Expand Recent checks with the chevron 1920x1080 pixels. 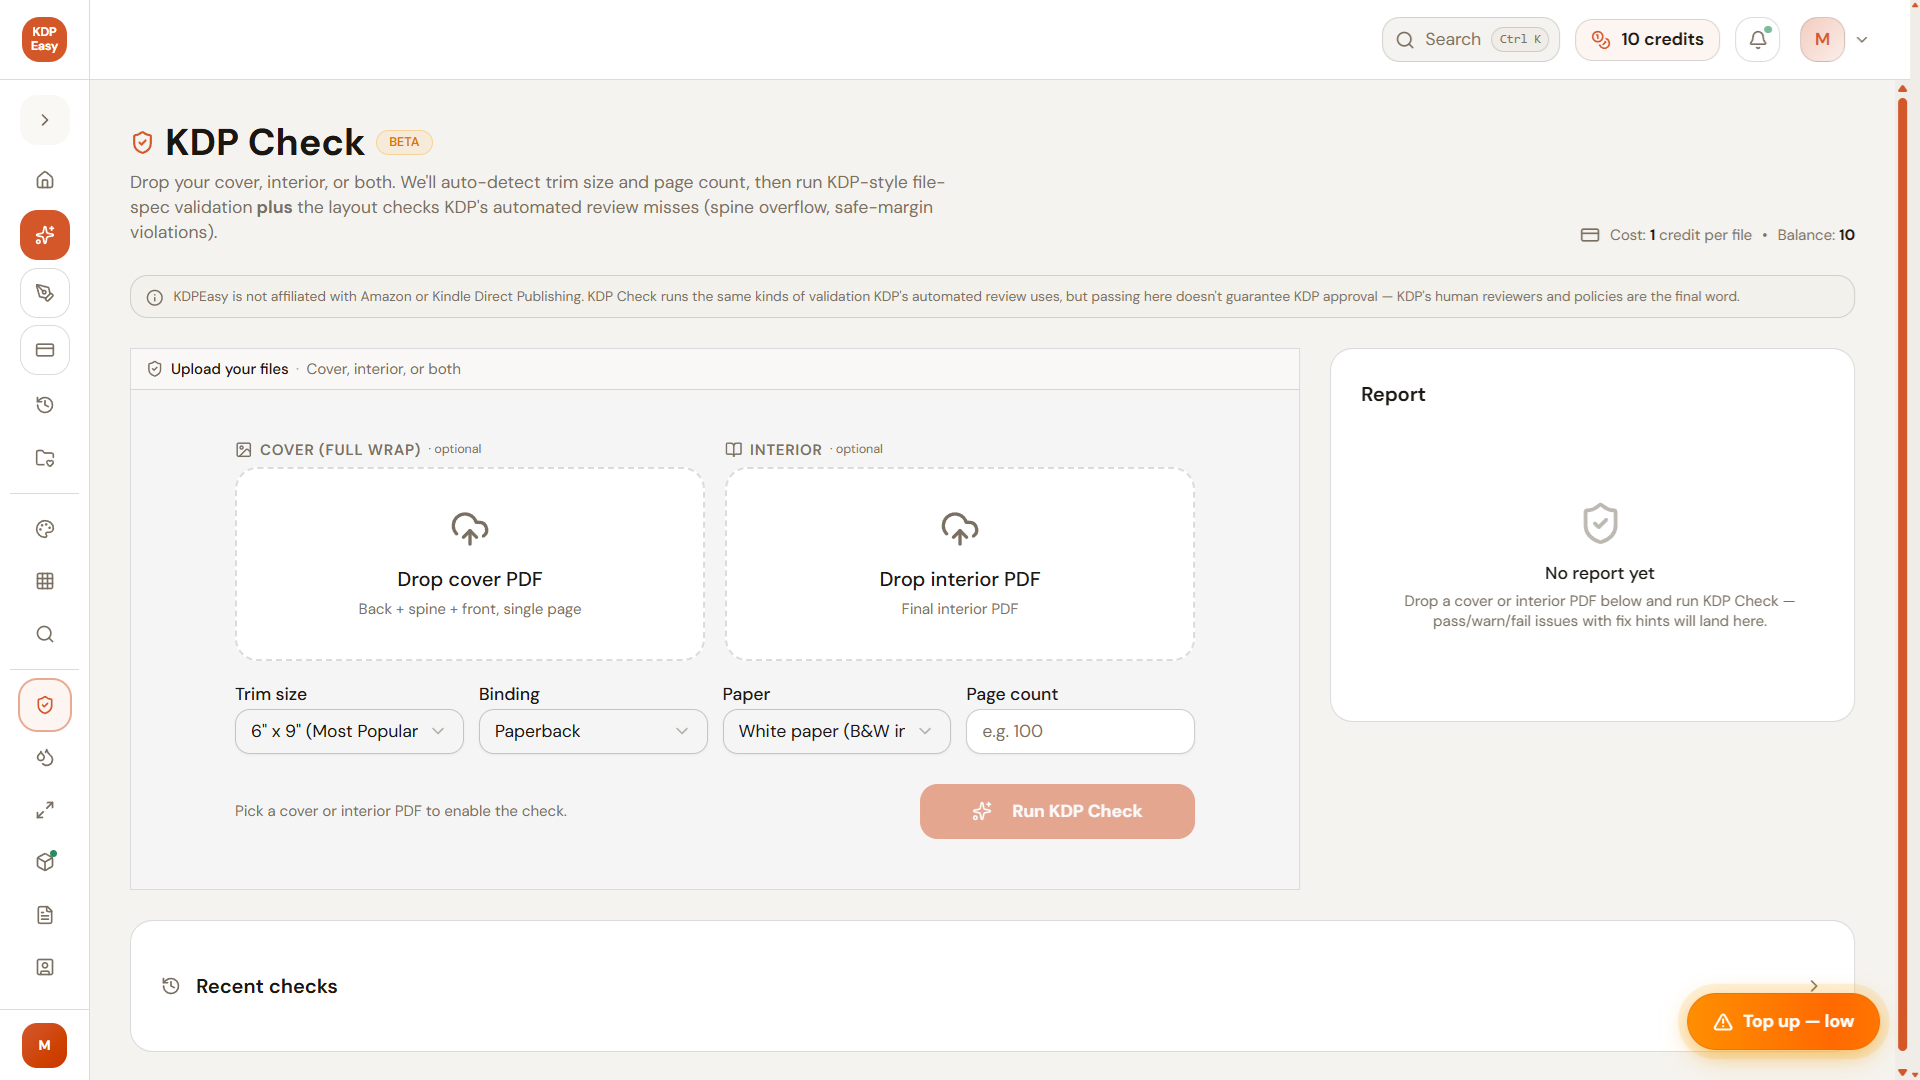(1813, 986)
